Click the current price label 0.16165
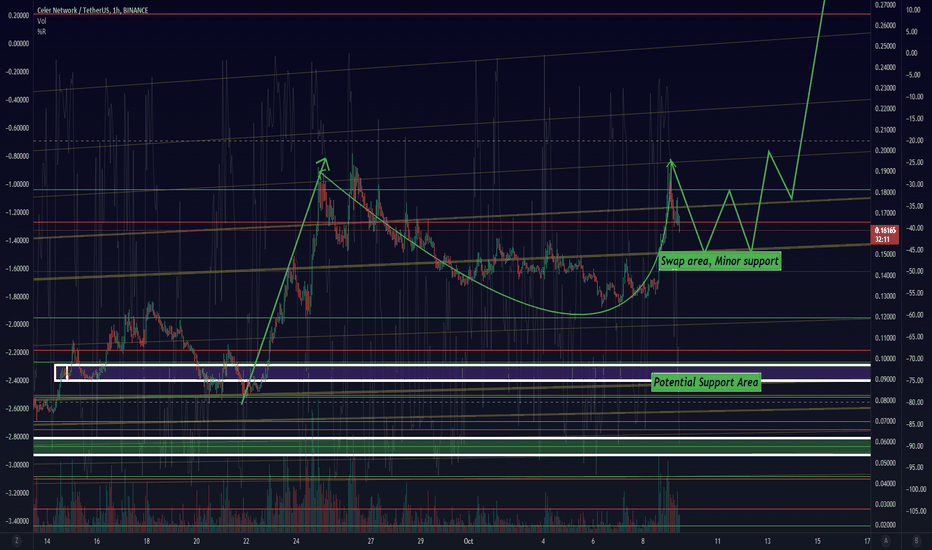This screenshot has width=932, height=550. (x=885, y=230)
